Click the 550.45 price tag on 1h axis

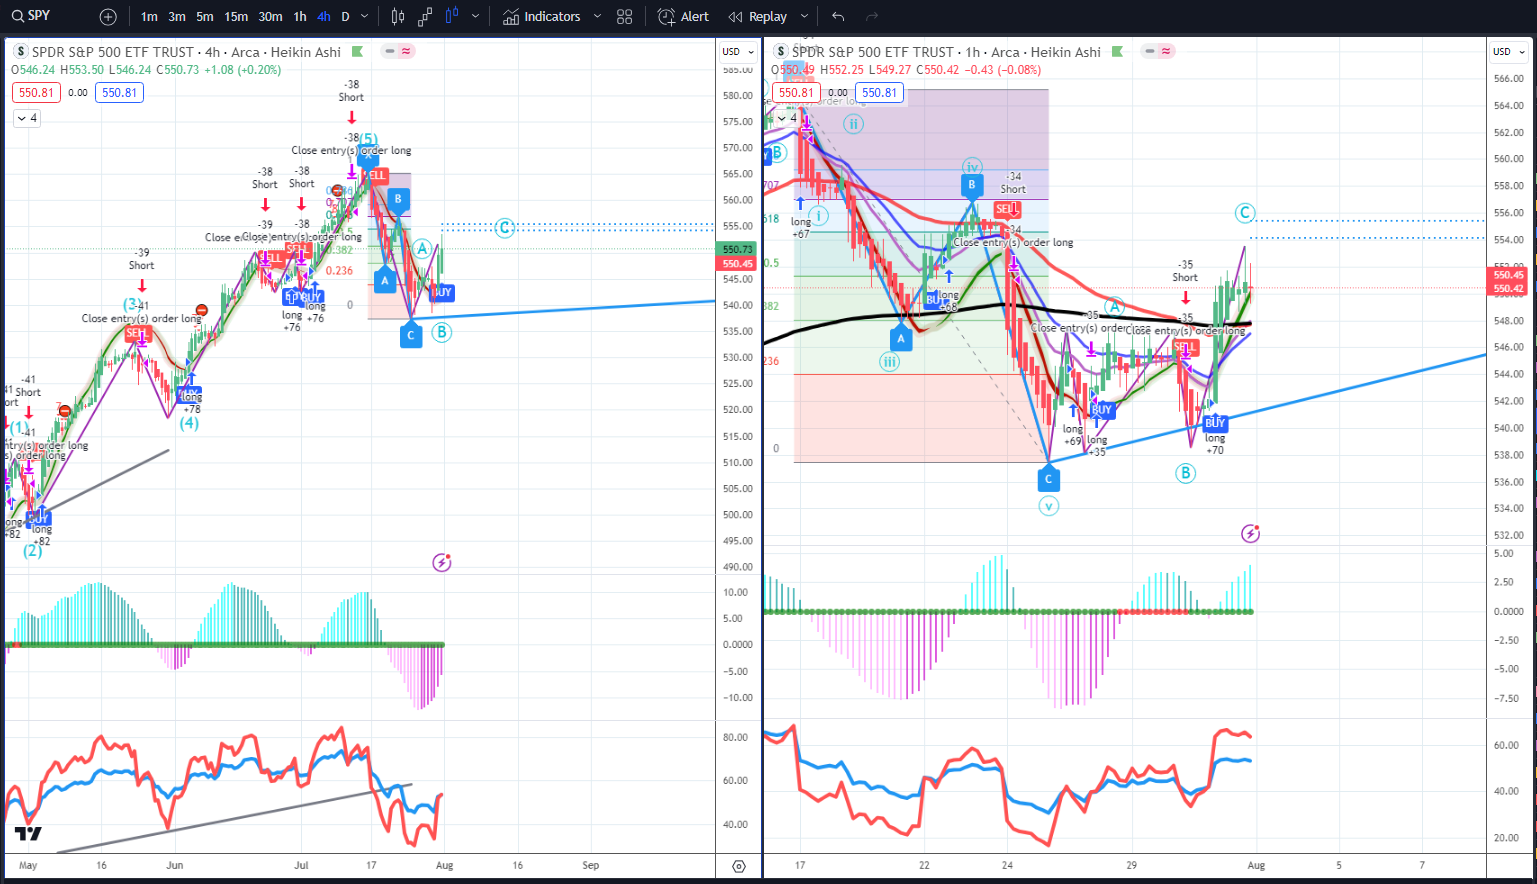[1509, 275]
